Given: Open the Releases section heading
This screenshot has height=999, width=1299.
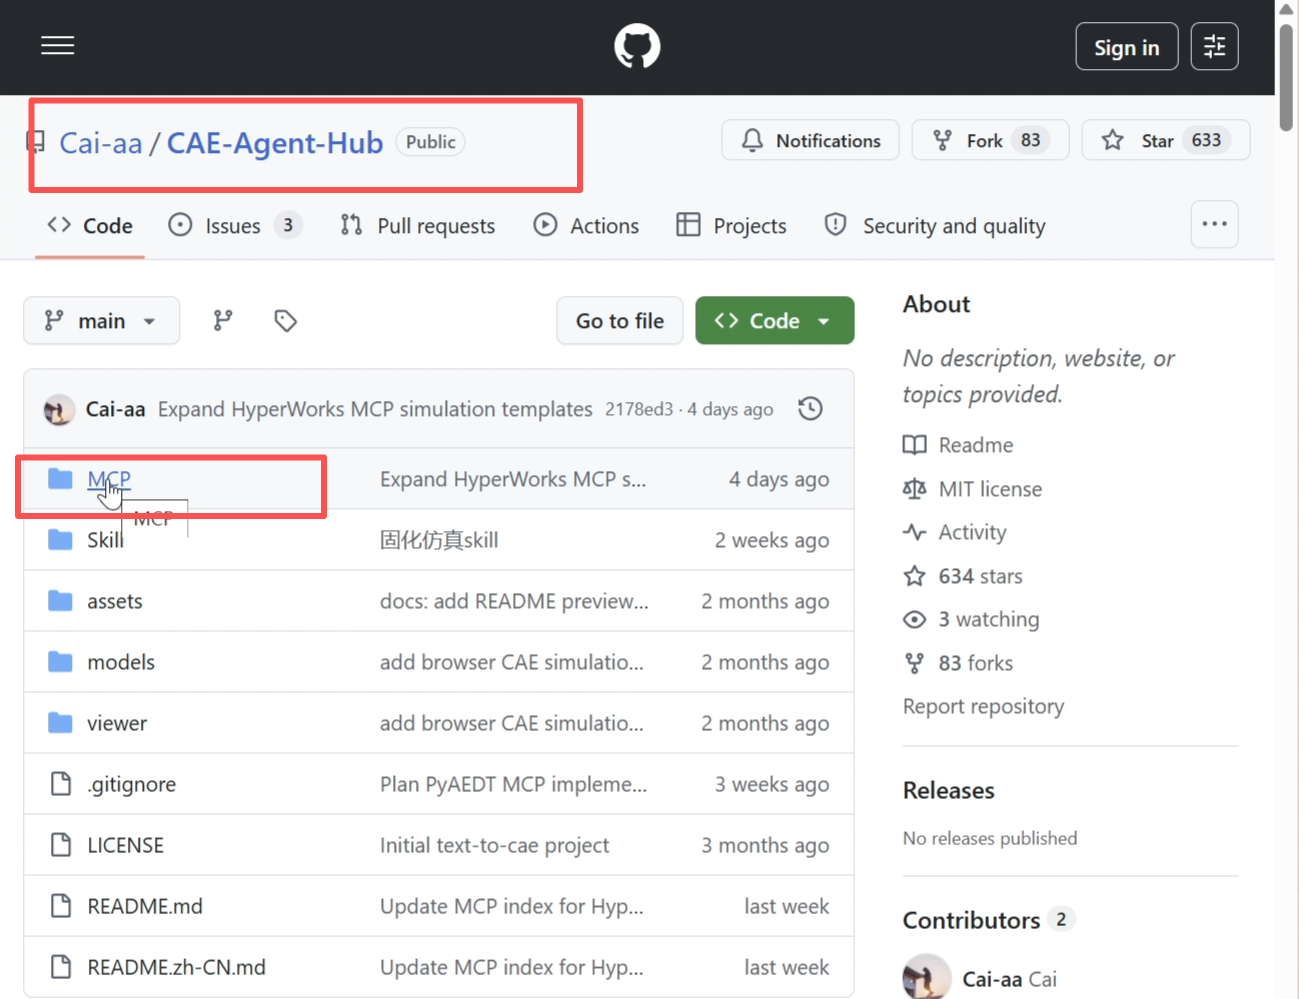Looking at the screenshot, I should pos(949,790).
